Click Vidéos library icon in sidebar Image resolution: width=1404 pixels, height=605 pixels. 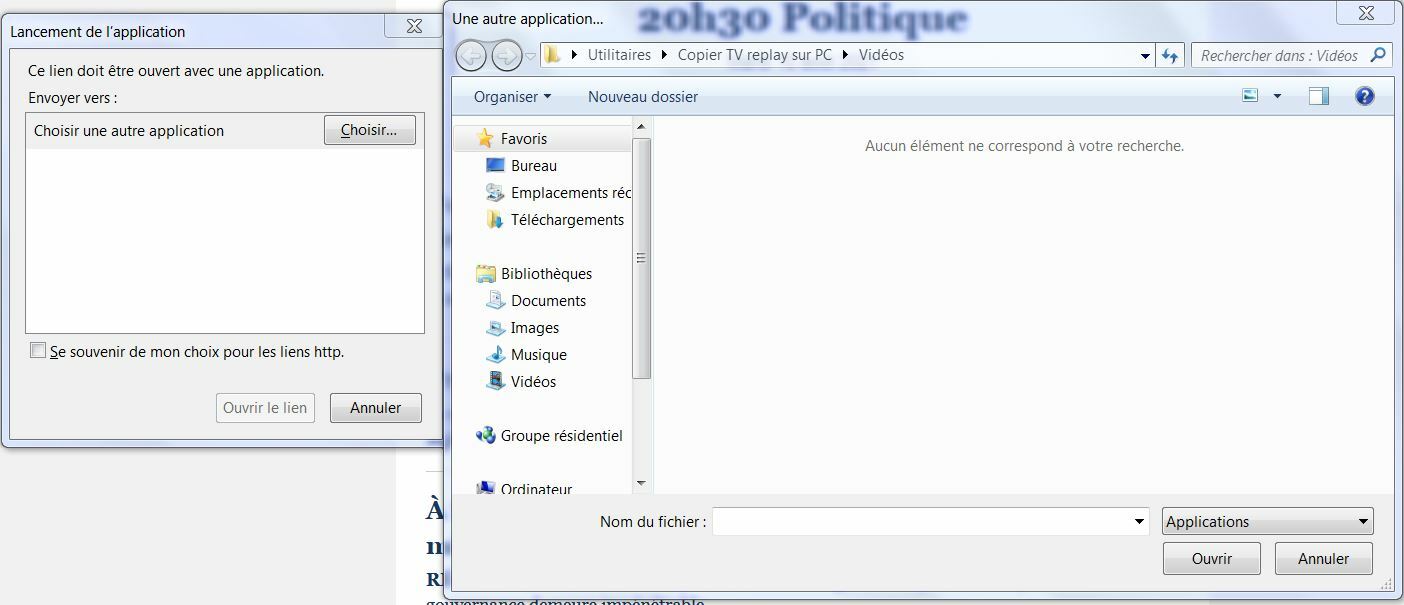(x=495, y=381)
